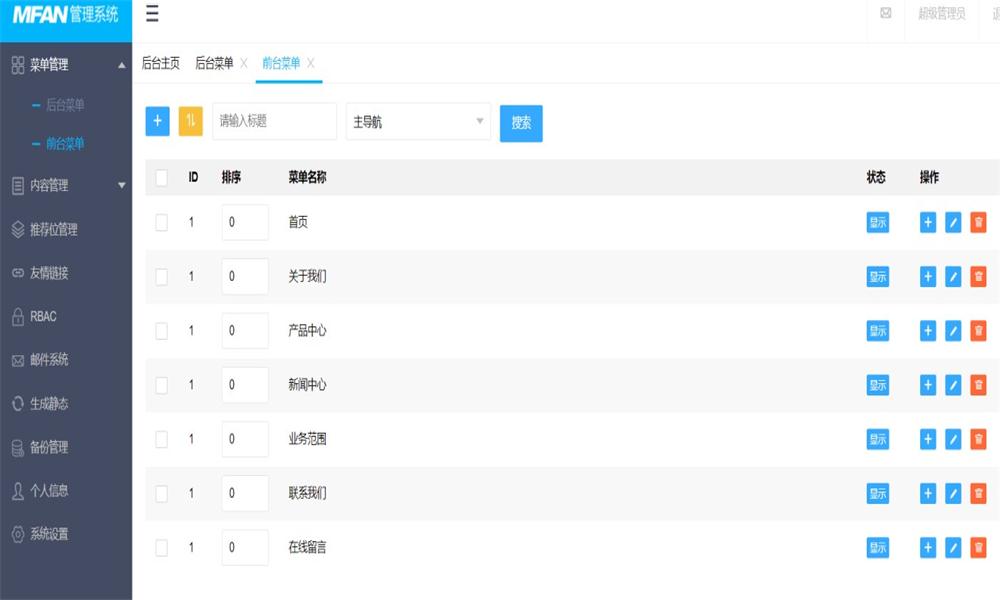The width and height of the screenshot is (1000, 600).
Task: Delete the 在线留言 menu row
Action: pyautogui.click(x=978, y=548)
